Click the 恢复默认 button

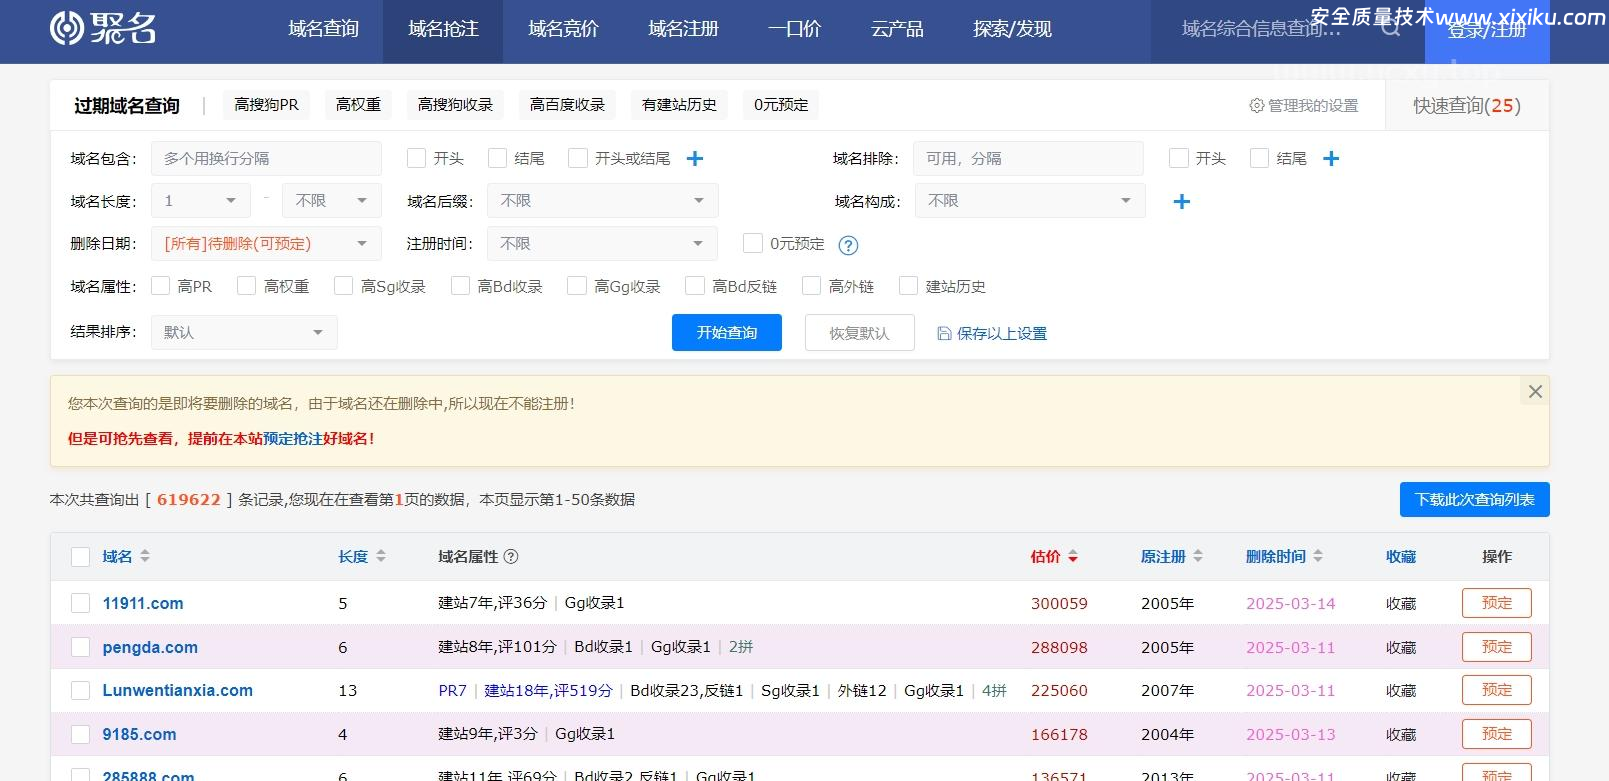pyautogui.click(x=859, y=333)
